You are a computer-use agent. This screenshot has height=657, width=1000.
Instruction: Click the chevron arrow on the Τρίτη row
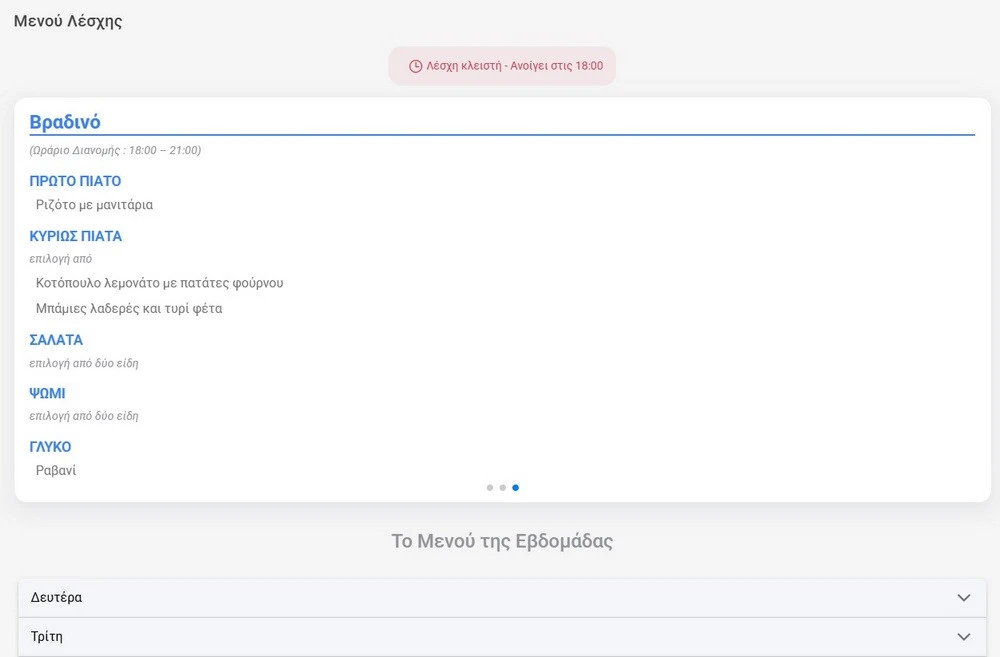point(963,636)
